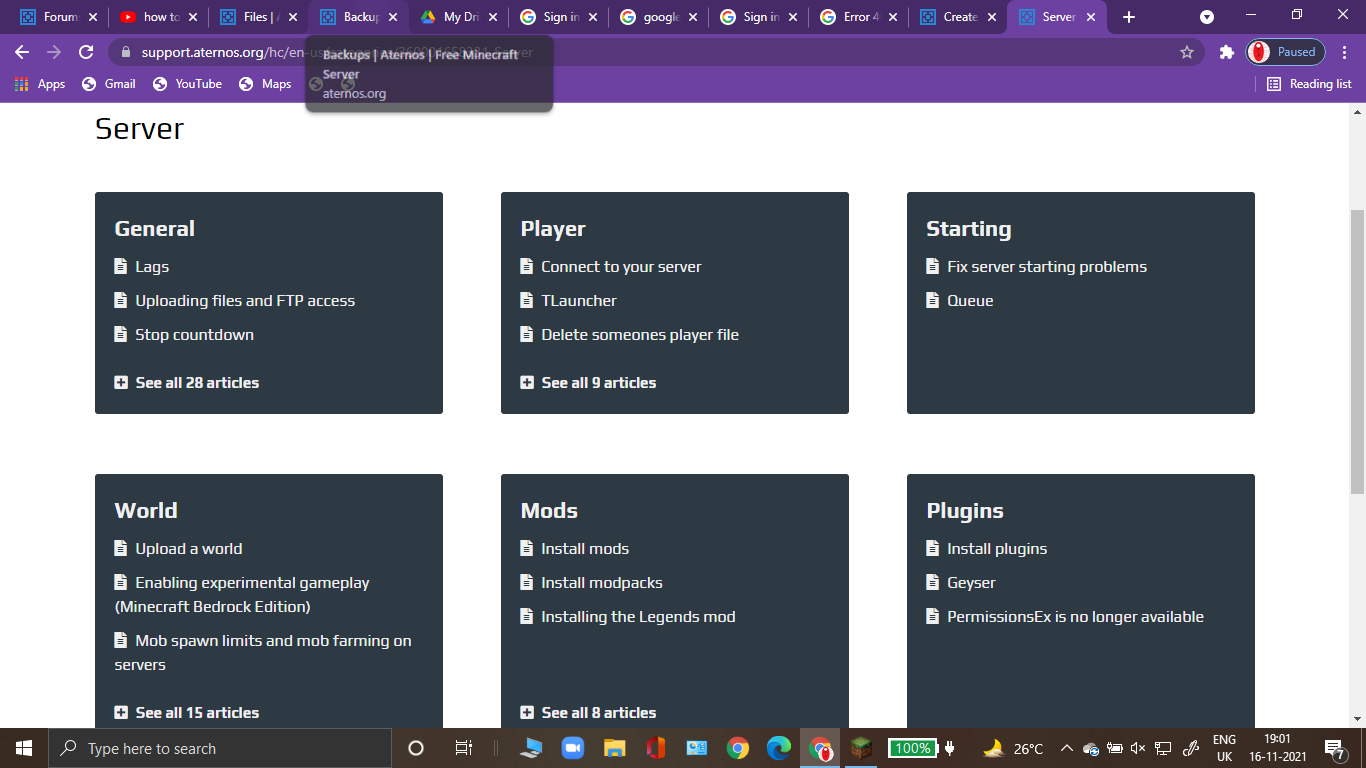Image resolution: width=1366 pixels, height=768 pixels.
Task: Open Delete someones player file article
Action: 640,335
